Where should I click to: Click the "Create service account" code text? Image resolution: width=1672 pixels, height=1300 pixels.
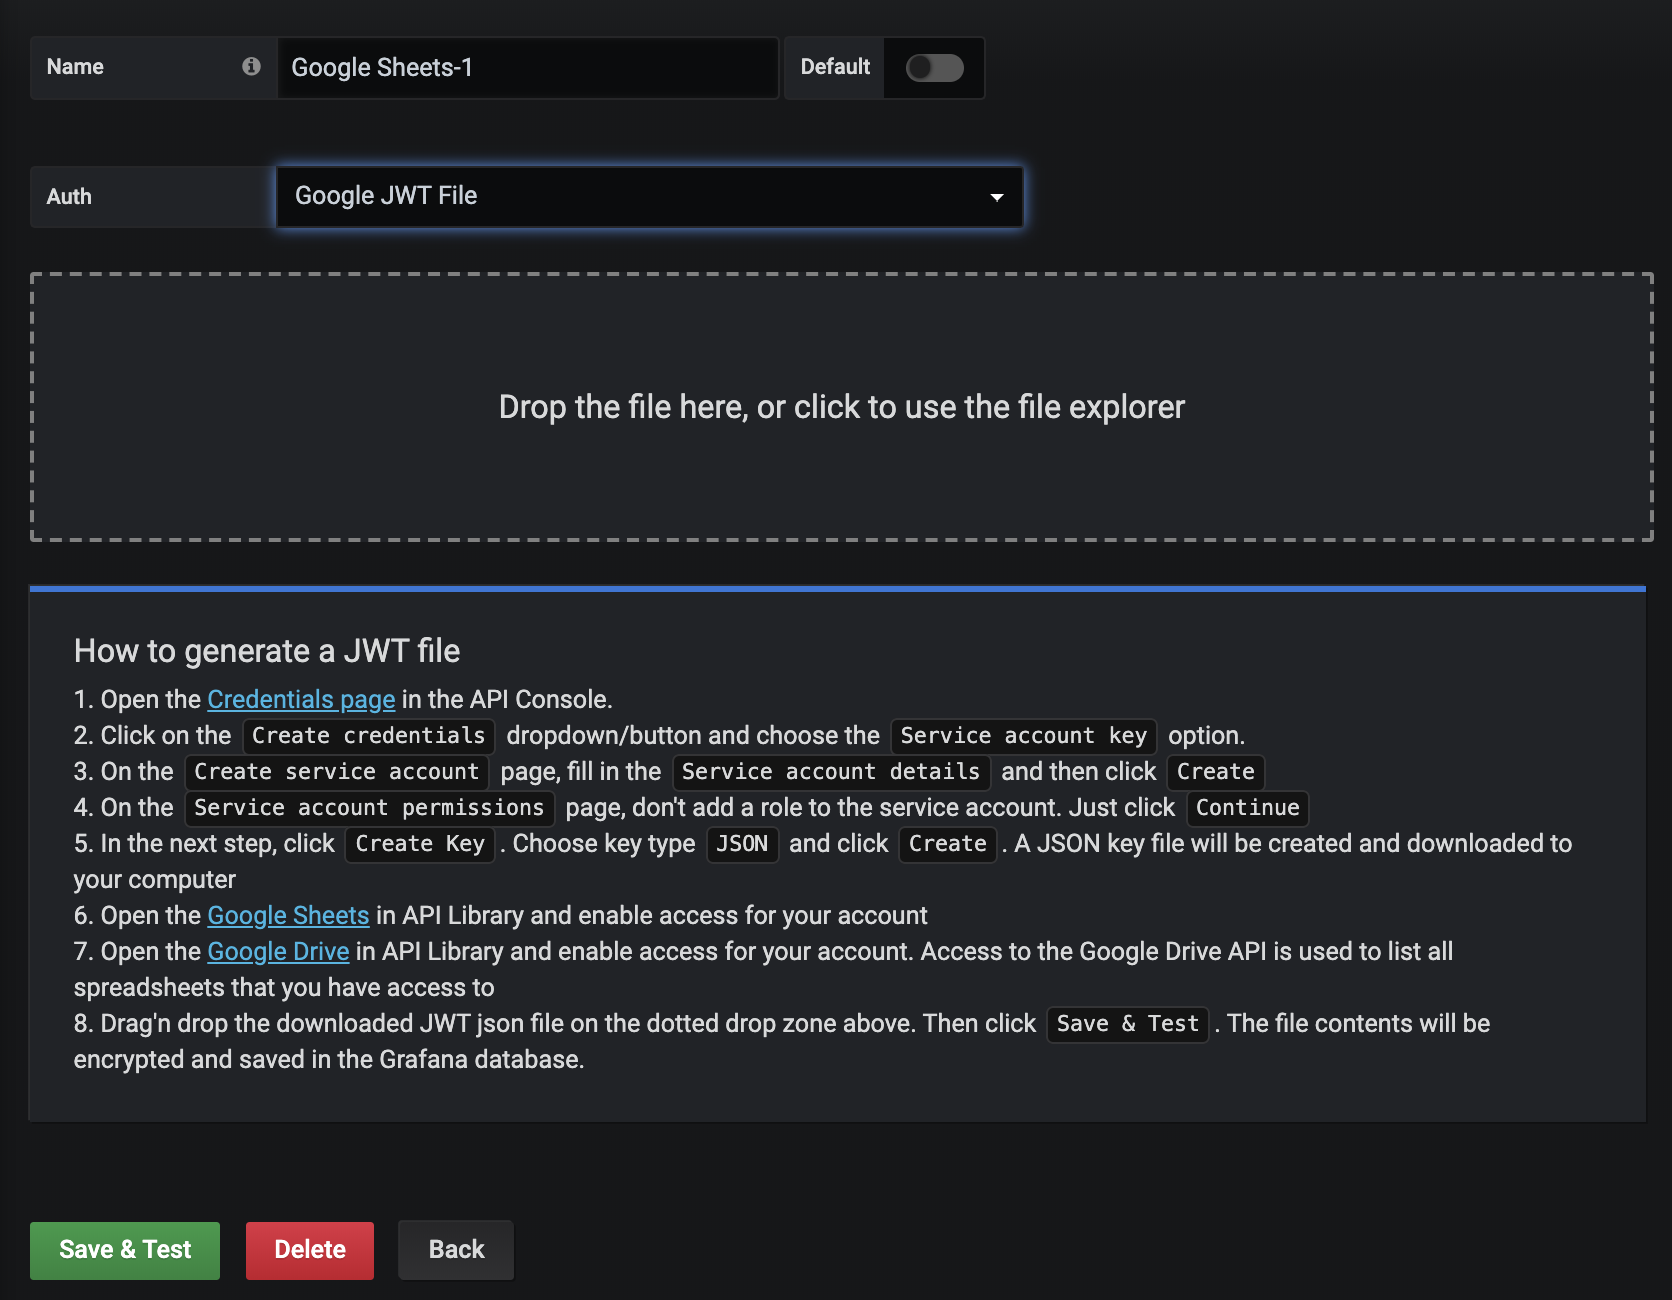[x=337, y=772]
